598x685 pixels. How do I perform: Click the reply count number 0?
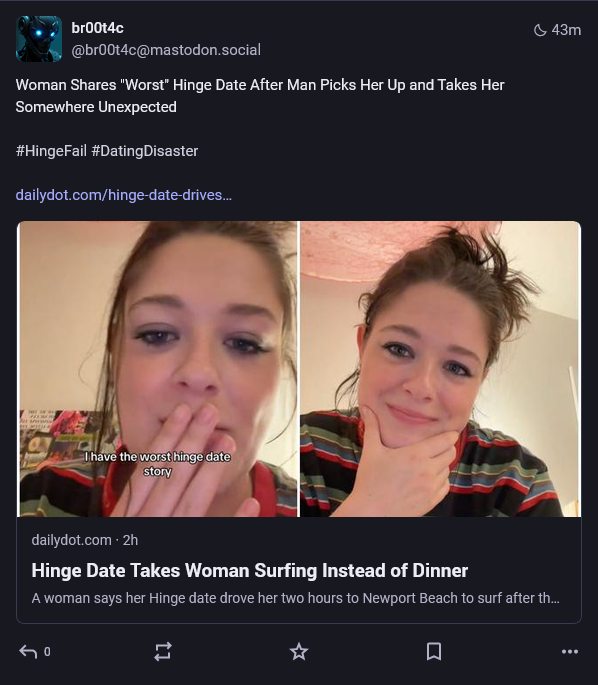pyautogui.click(x=47, y=652)
